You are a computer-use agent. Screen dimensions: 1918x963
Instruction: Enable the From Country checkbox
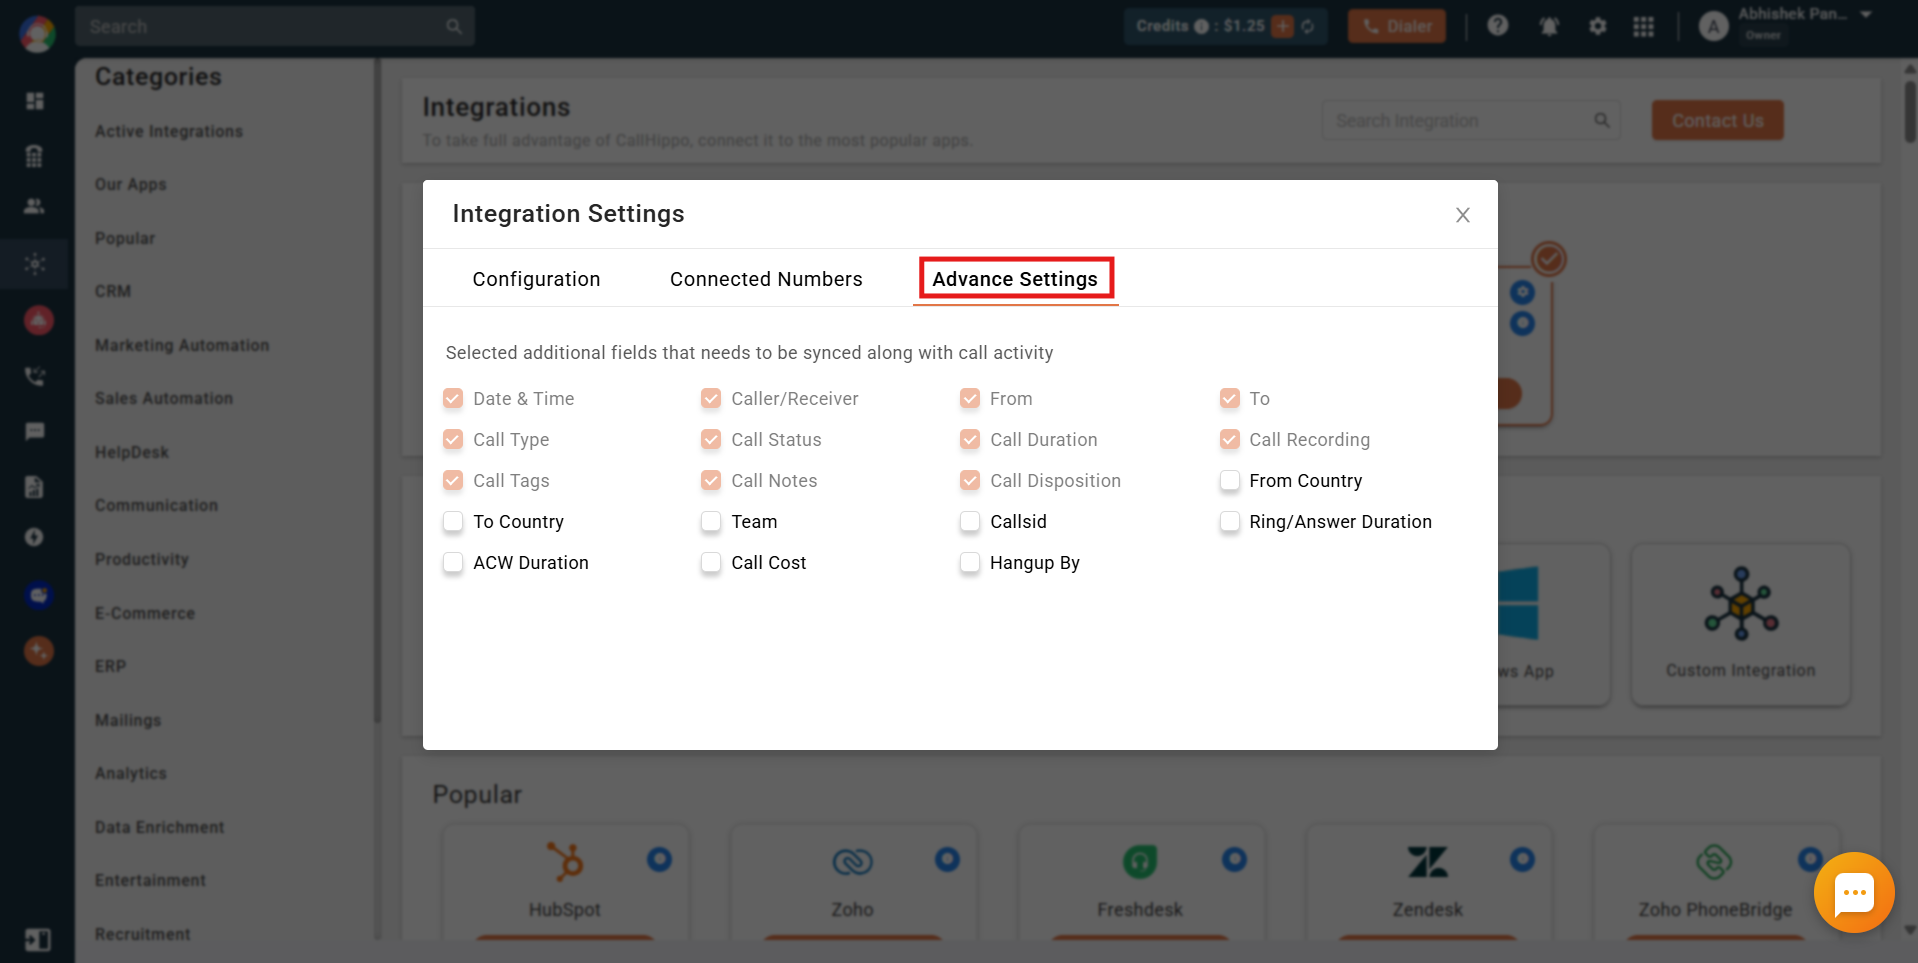tap(1230, 481)
